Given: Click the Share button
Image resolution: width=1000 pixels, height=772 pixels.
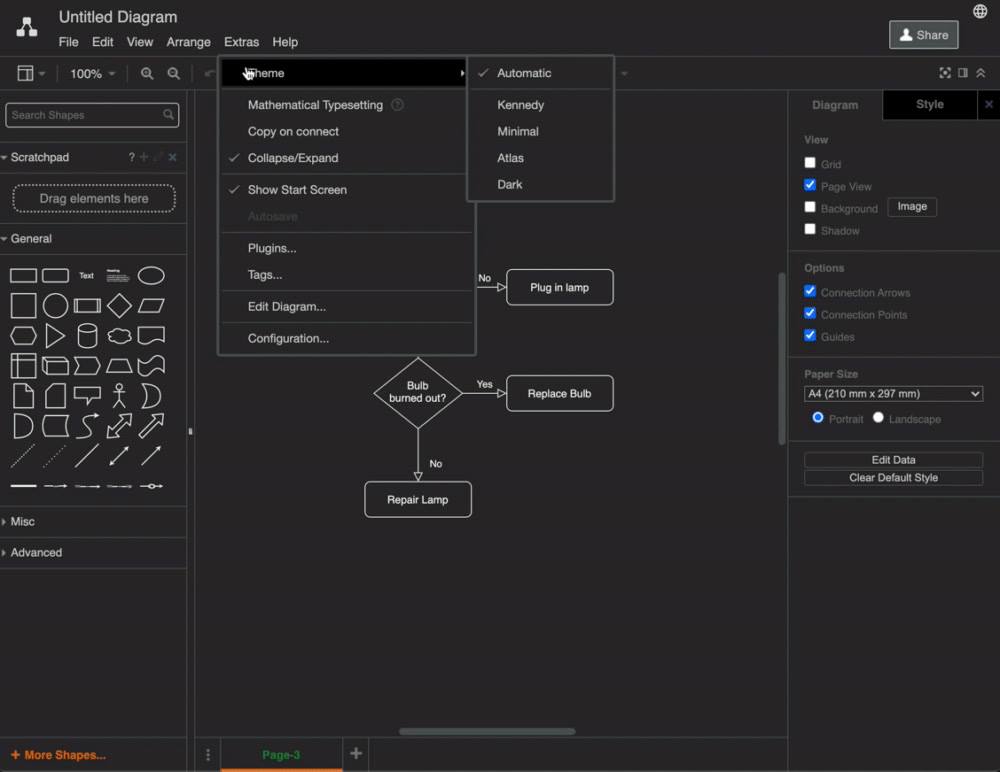Looking at the screenshot, I should pos(923,35).
